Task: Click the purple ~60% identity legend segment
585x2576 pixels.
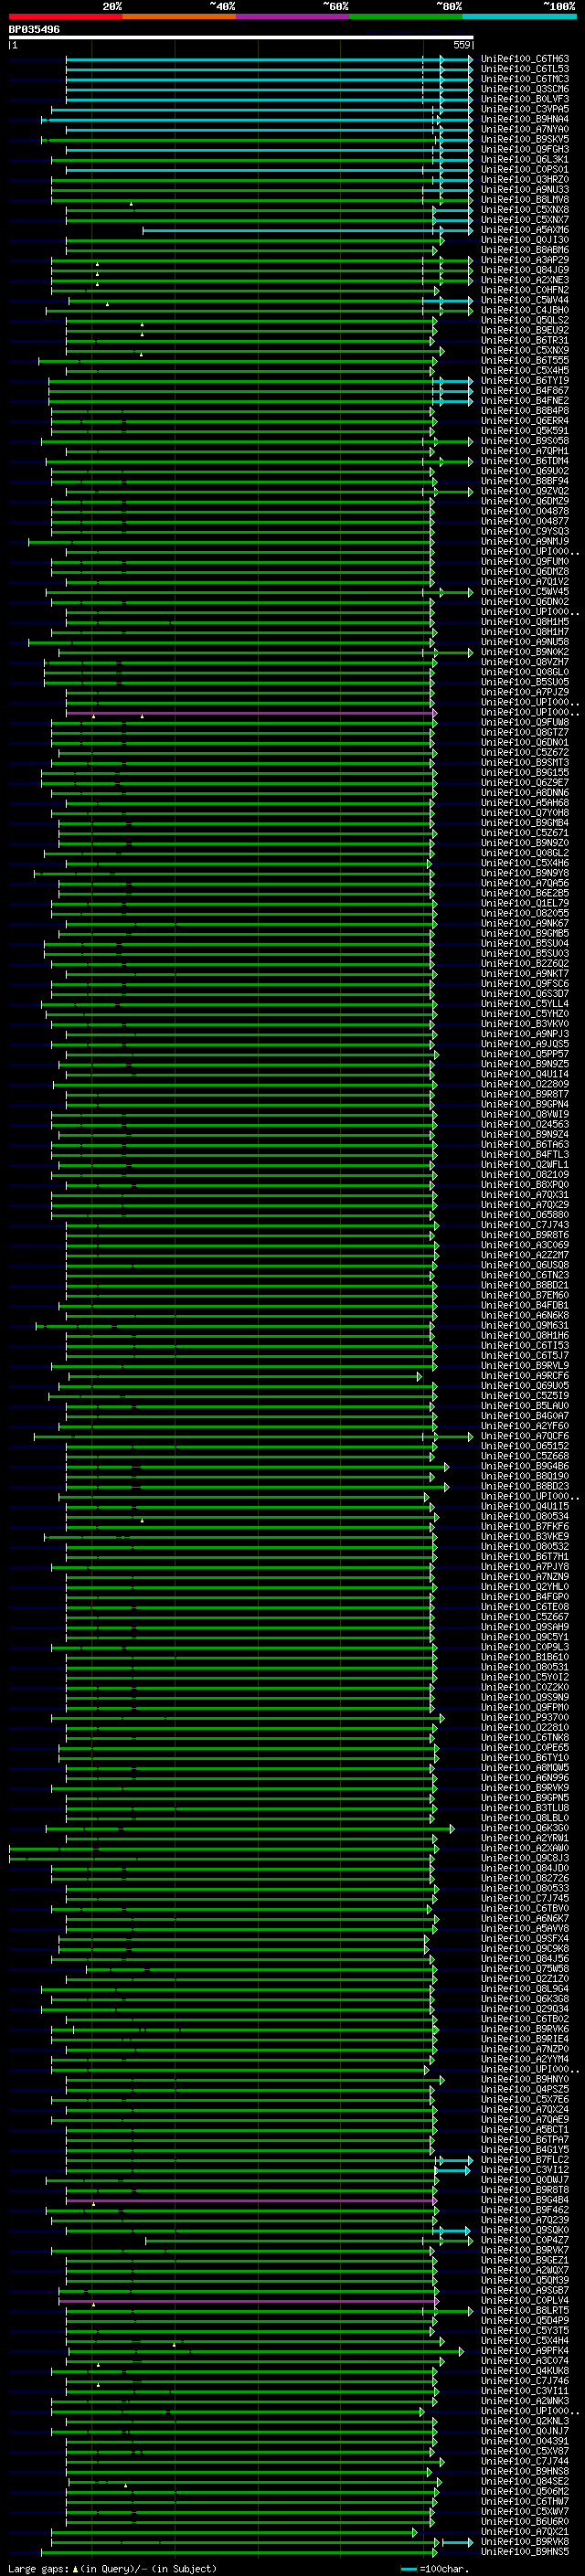Action: (292, 16)
